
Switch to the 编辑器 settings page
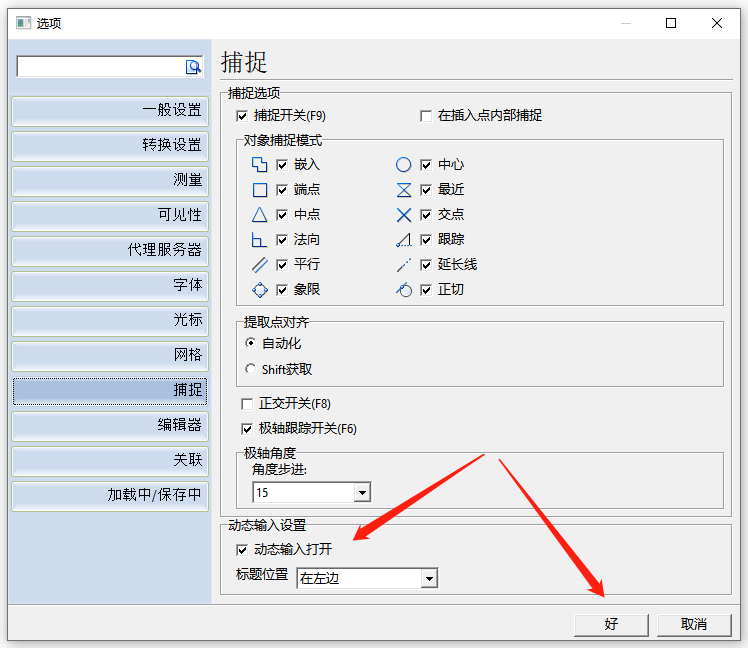pos(110,425)
